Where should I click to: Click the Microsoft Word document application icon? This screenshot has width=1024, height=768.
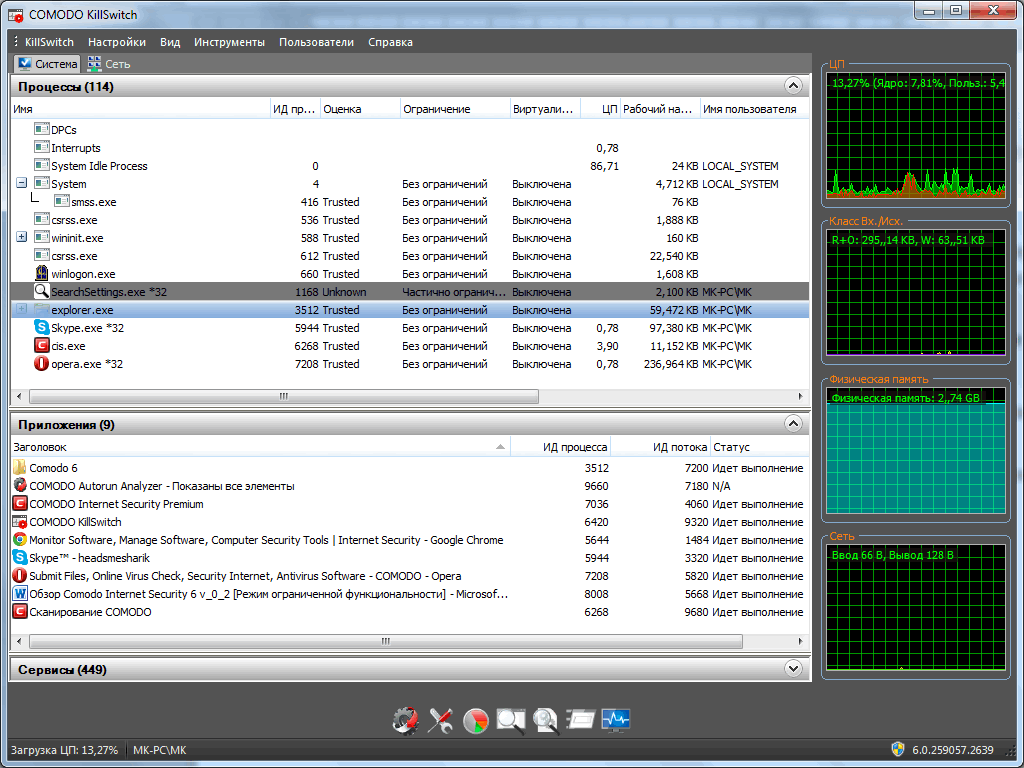click(x=20, y=594)
